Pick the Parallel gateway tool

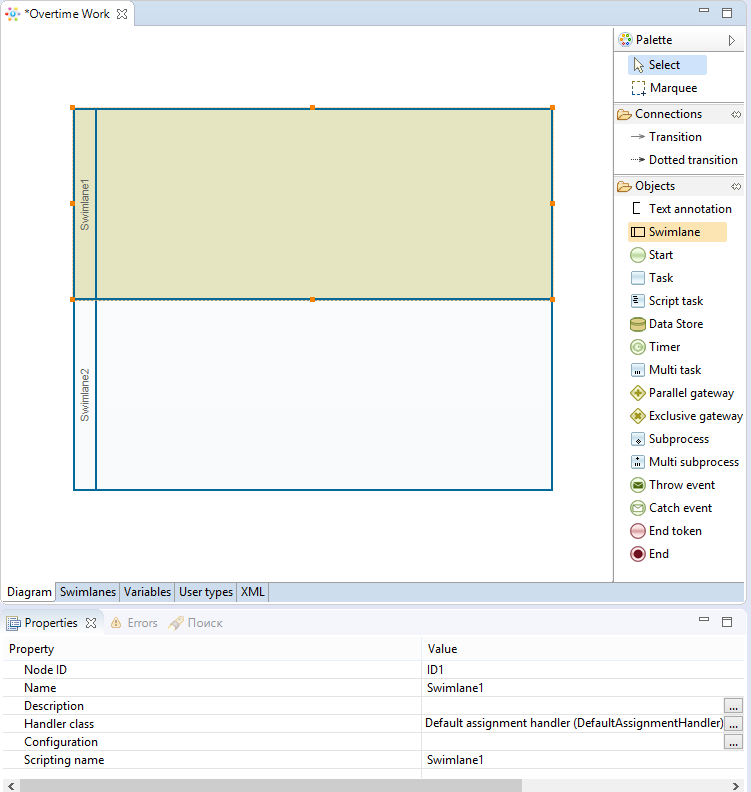pyautogui.click(x=689, y=393)
